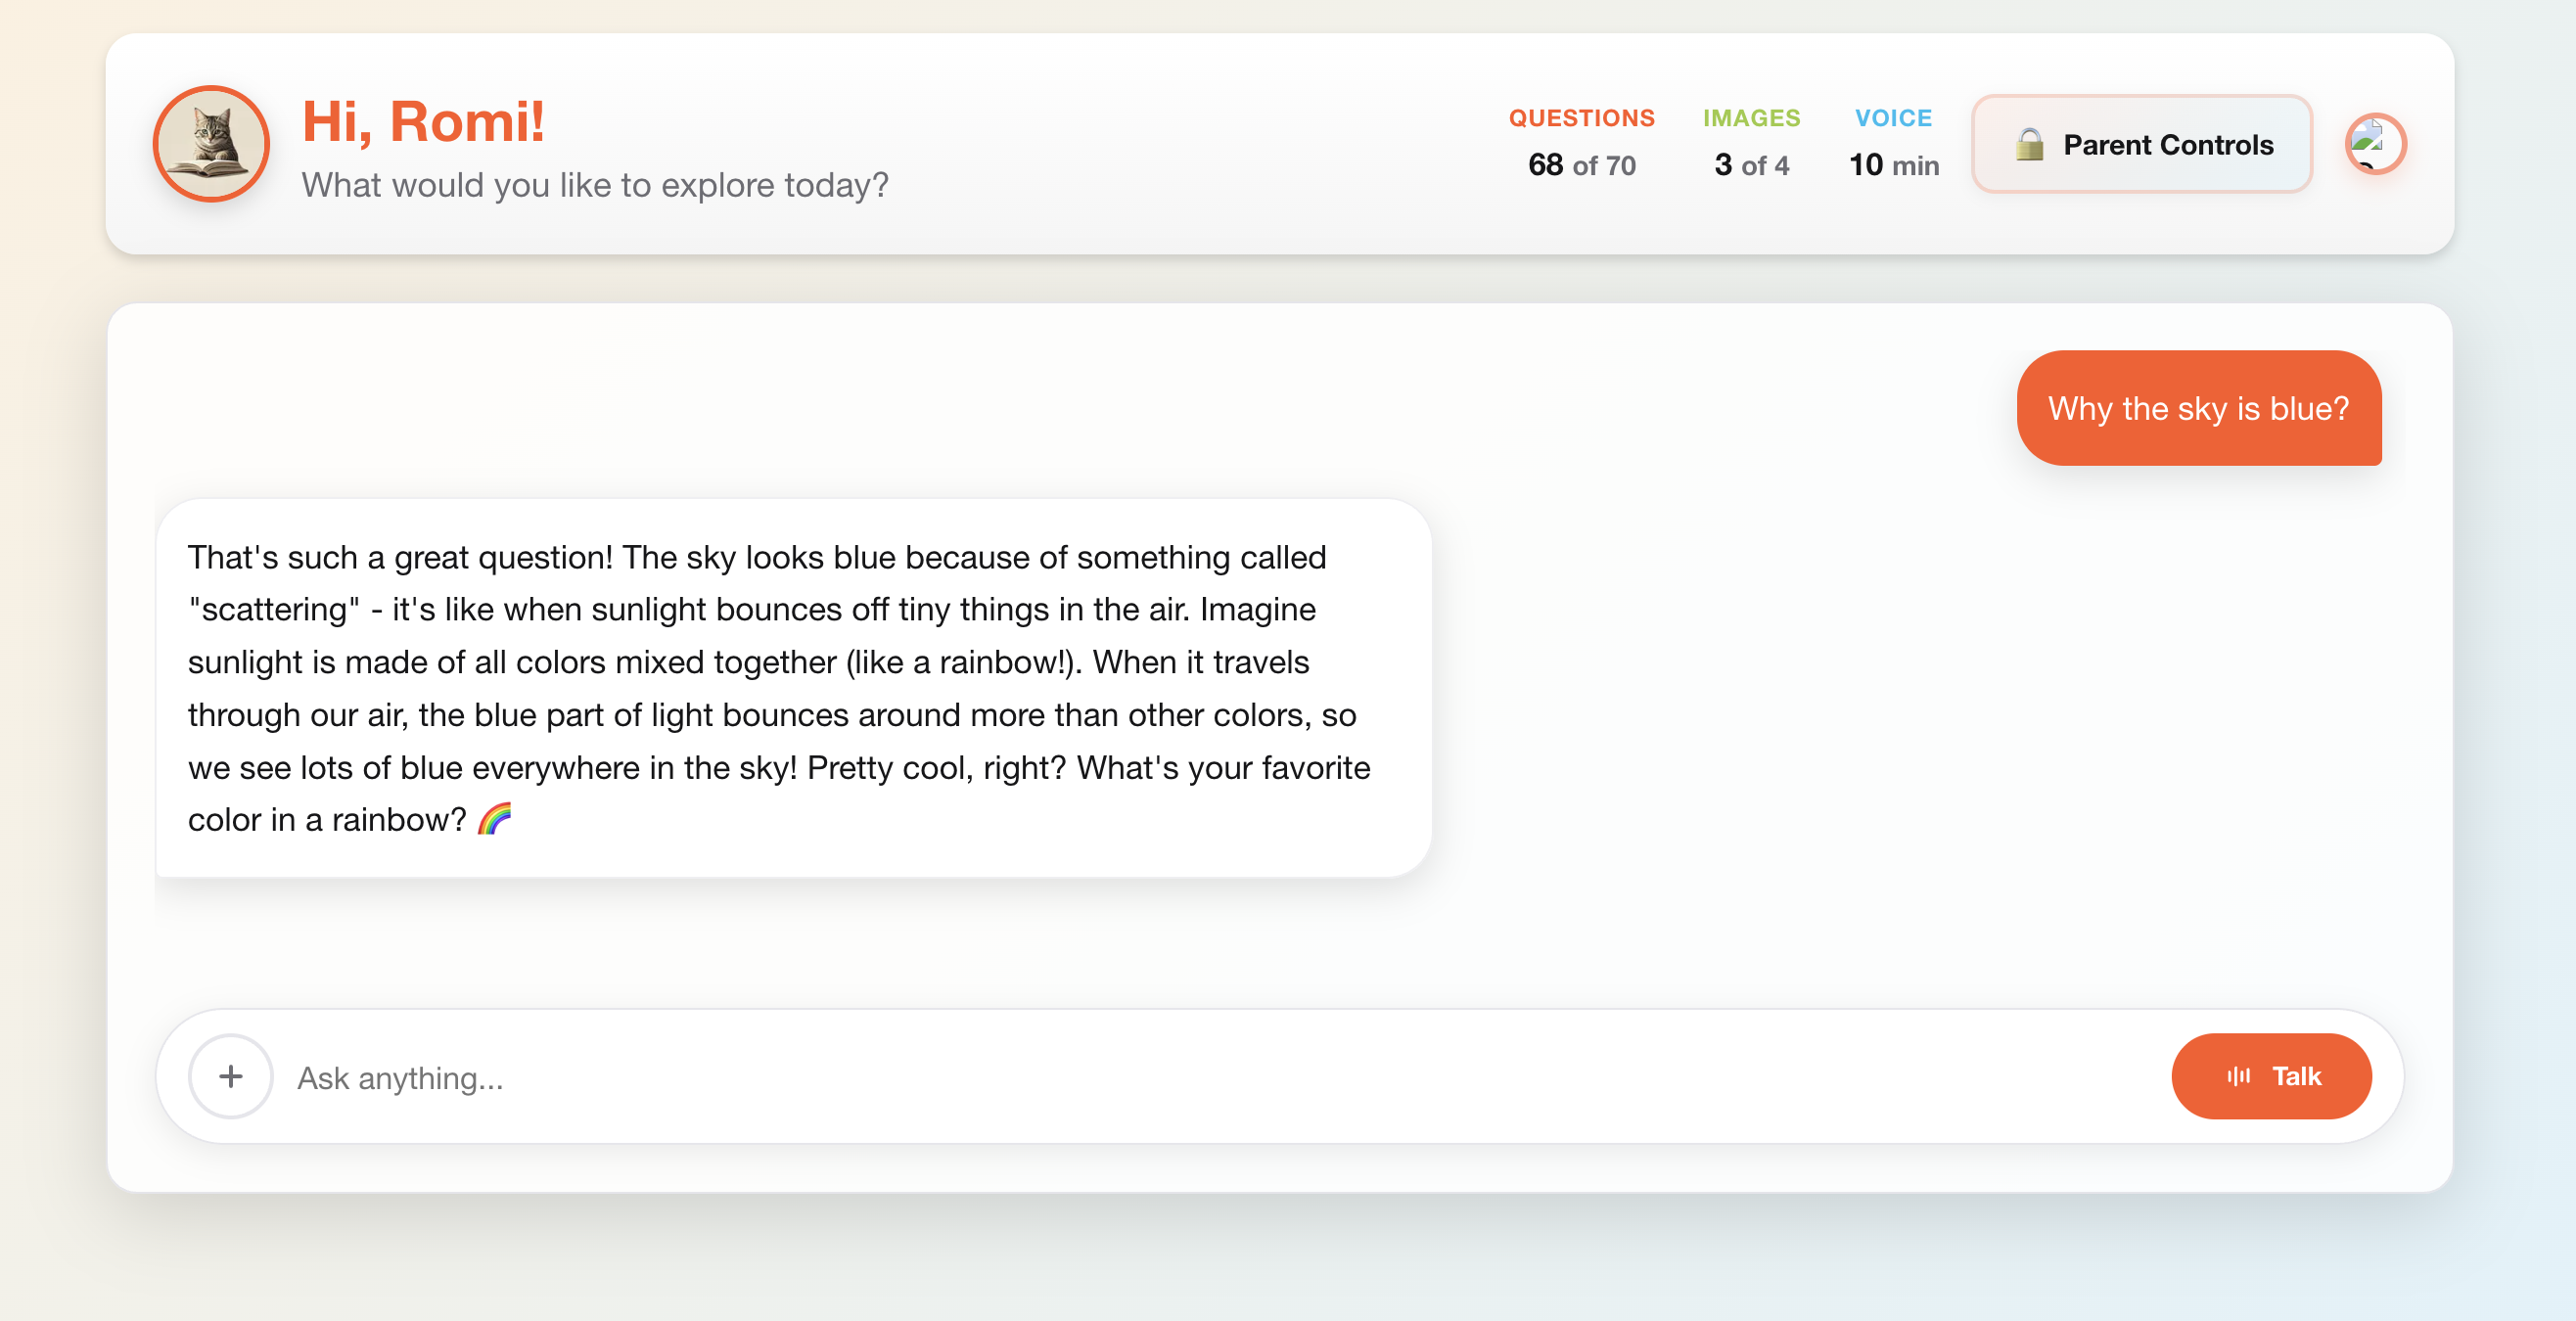The width and height of the screenshot is (2576, 1321).
Task: Click the waveform icon inside the Talk button
Action: tap(2240, 1076)
